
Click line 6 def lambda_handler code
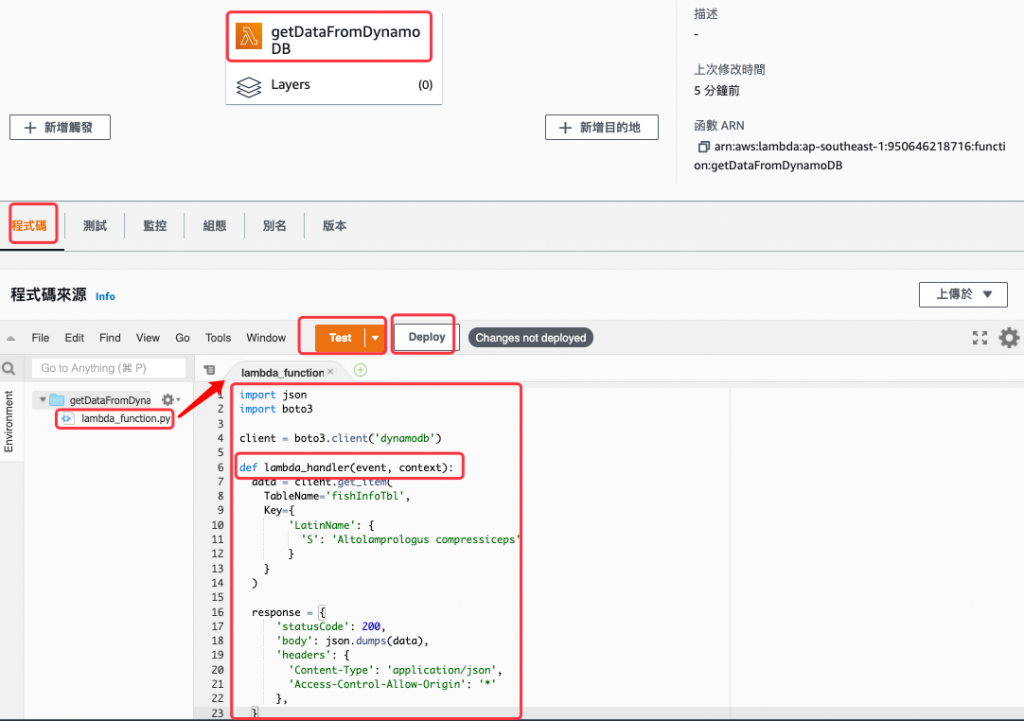tap(346, 467)
